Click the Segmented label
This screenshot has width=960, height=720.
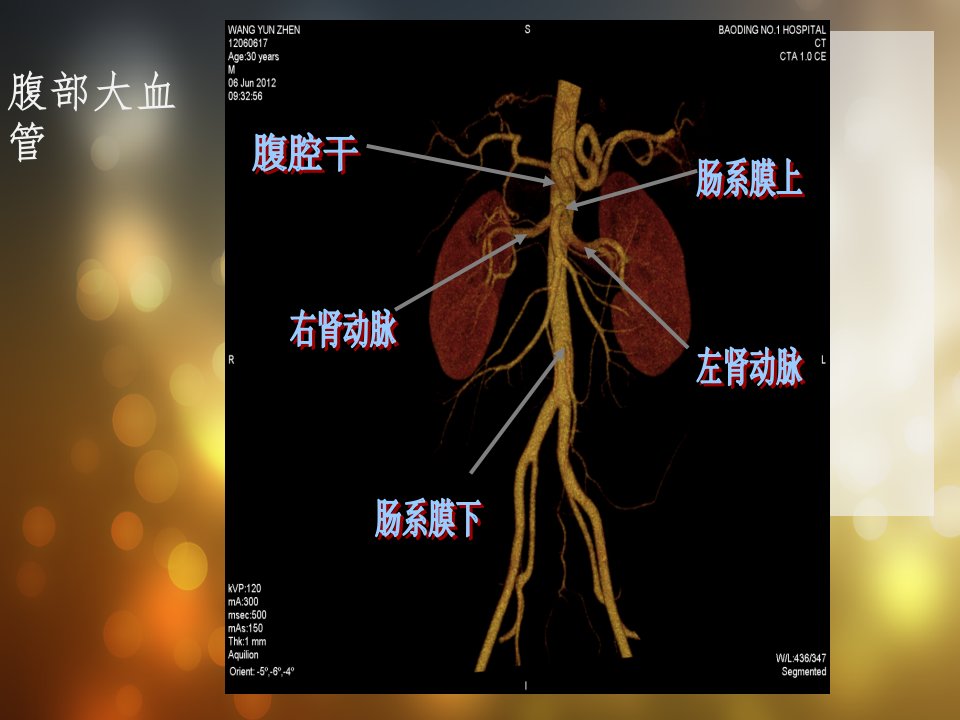point(804,672)
